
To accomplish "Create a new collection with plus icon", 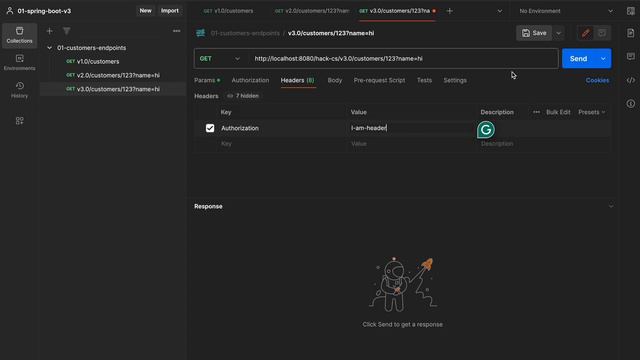I will (x=49, y=31).
